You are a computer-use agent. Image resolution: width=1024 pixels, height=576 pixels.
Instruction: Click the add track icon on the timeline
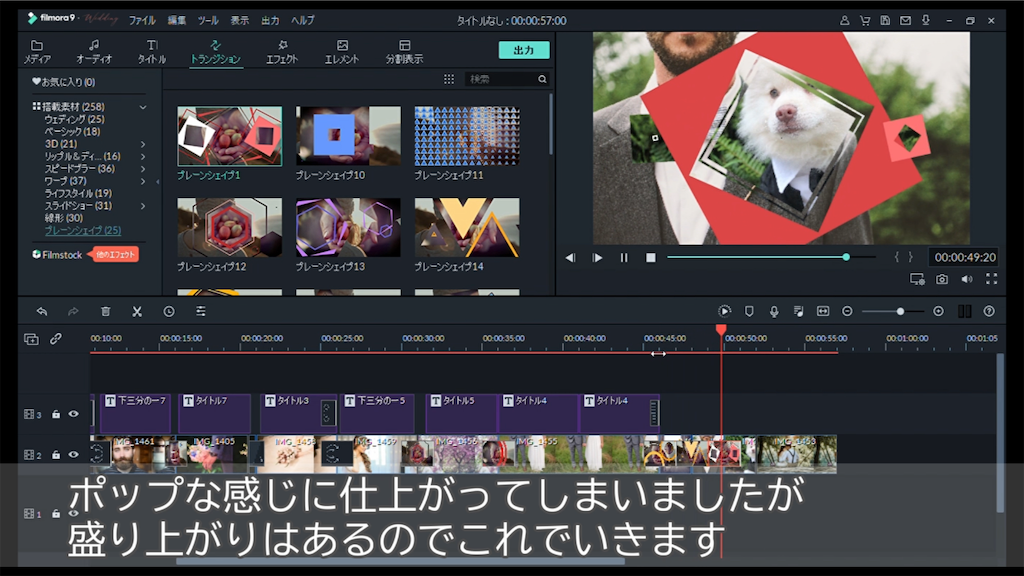pyautogui.click(x=31, y=339)
